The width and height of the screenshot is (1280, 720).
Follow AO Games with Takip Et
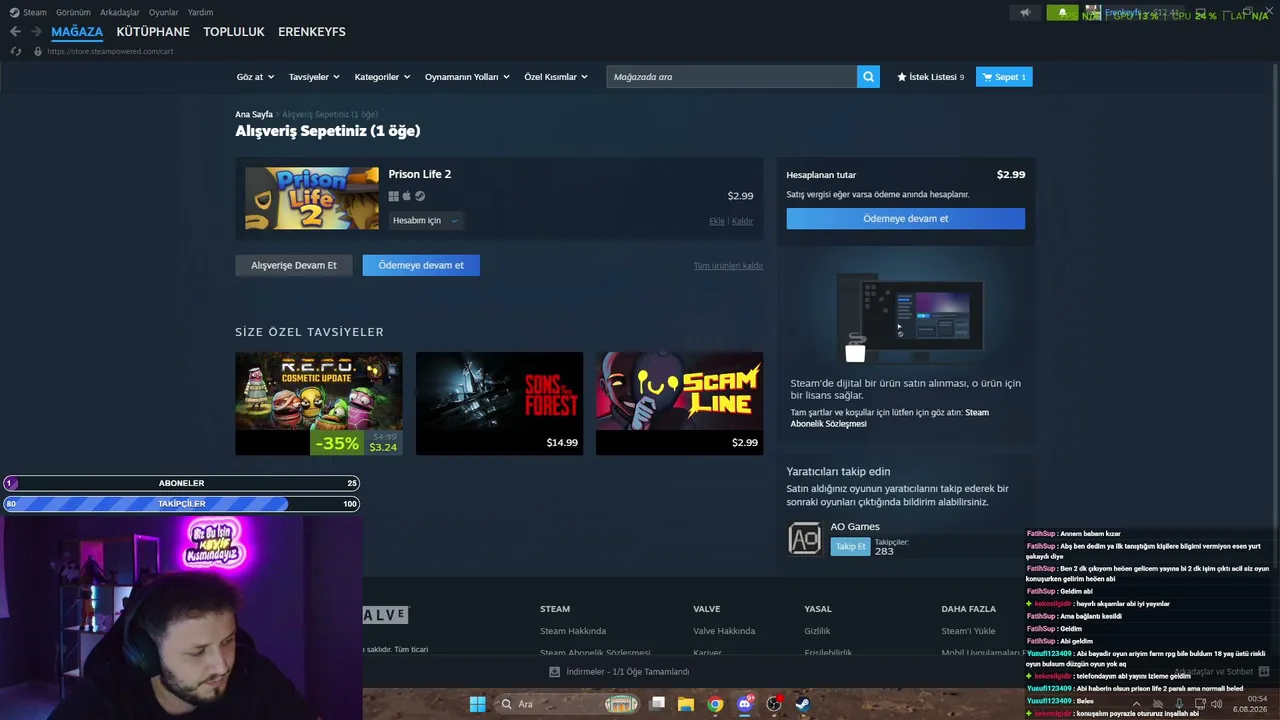850,547
